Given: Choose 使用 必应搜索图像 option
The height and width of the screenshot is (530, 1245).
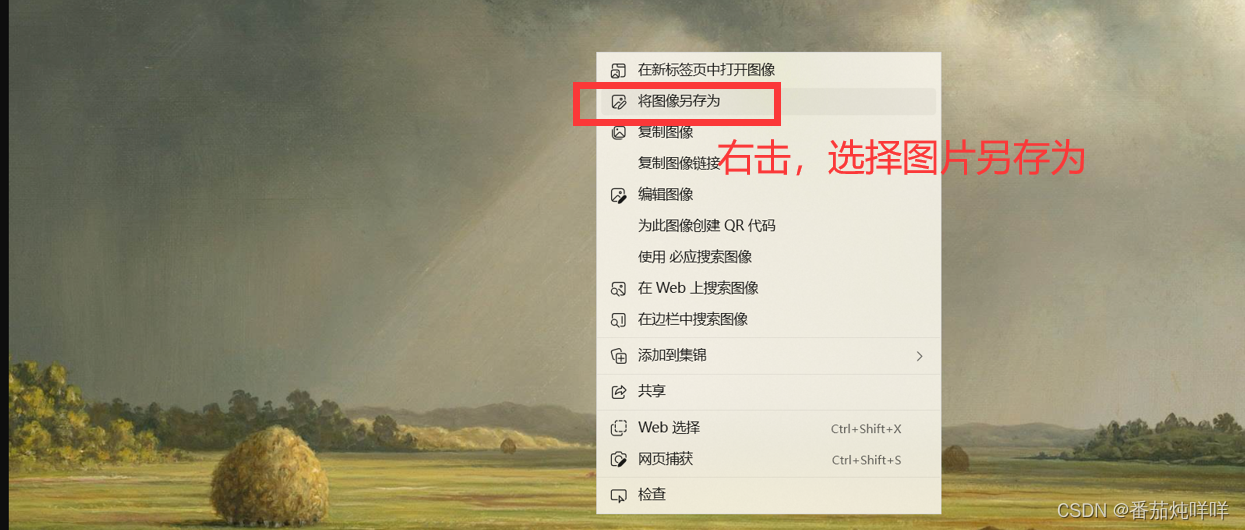Looking at the screenshot, I should pyautogui.click(x=768, y=257).
